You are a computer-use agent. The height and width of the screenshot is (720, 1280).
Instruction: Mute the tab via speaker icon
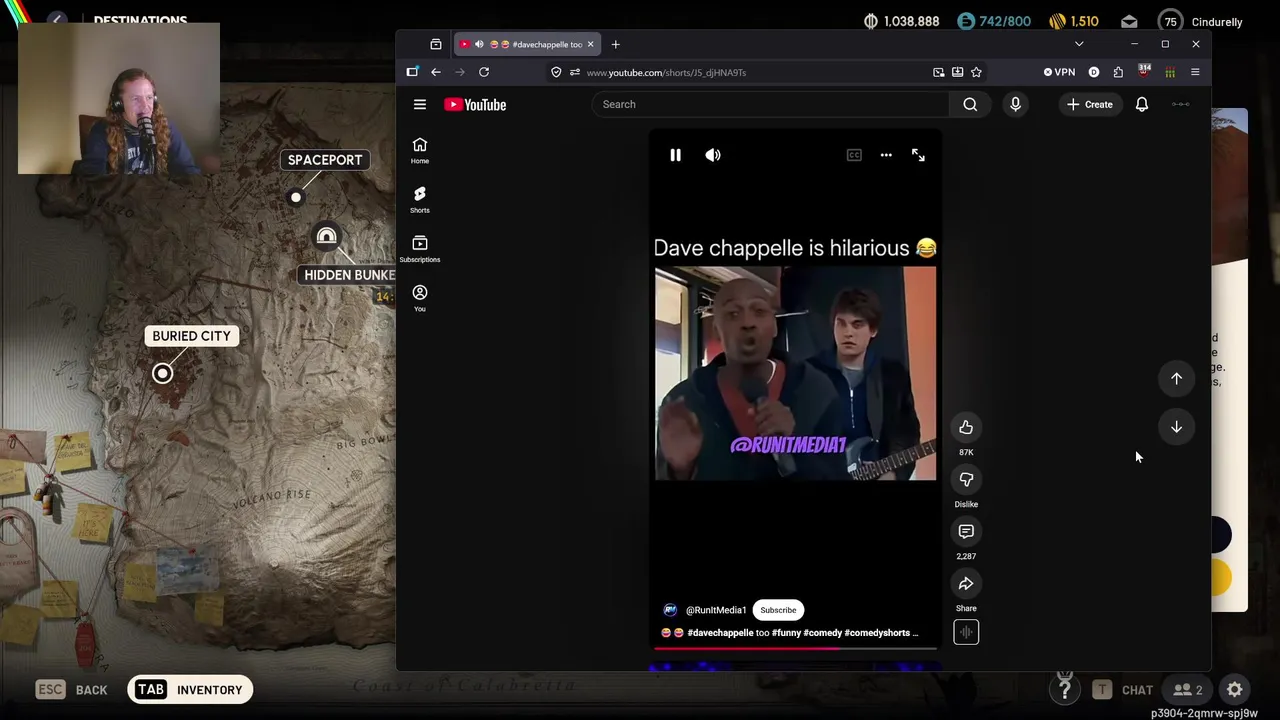[479, 44]
